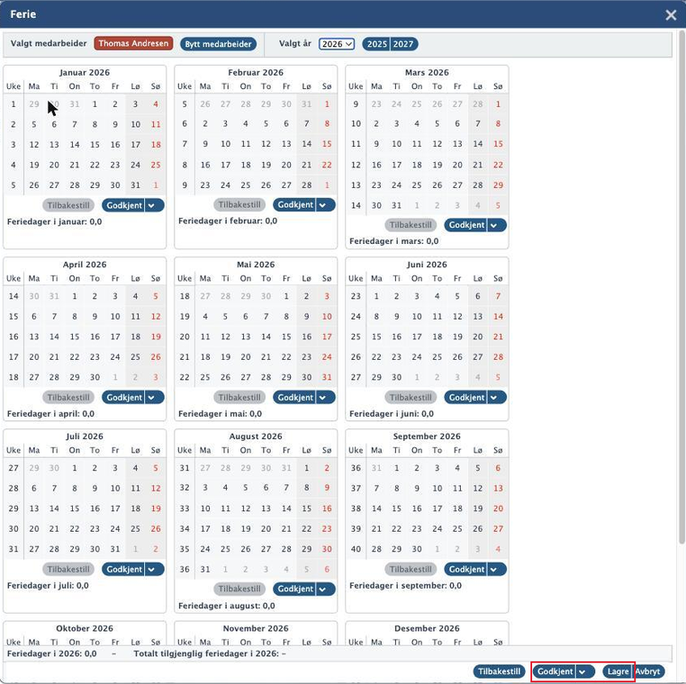Image resolution: width=686 pixels, height=684 pixels.
Task: Select 19 in Januar 2026
Action: pos(34,165)
